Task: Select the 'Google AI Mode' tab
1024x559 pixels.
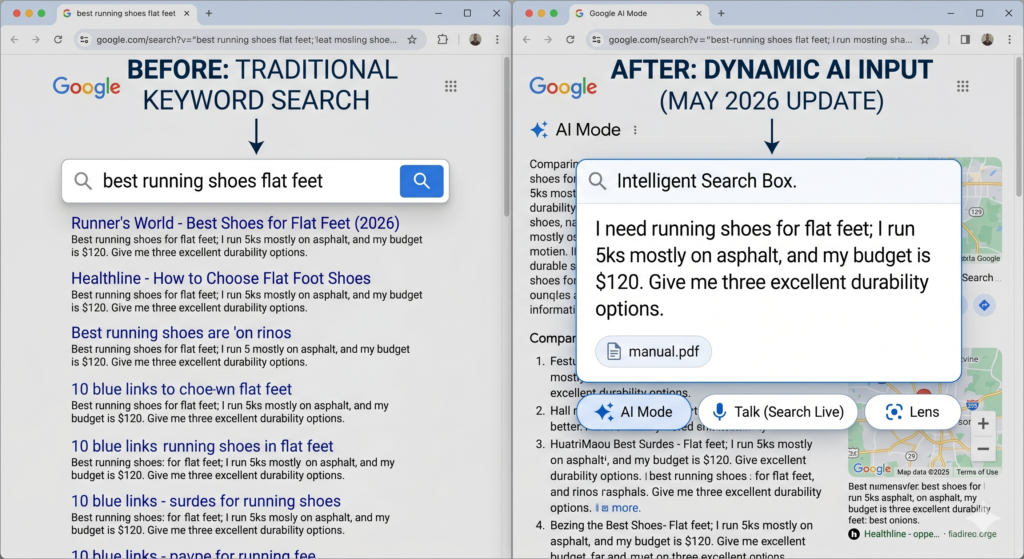Action: pyautogui.click(x=640, y=13)
